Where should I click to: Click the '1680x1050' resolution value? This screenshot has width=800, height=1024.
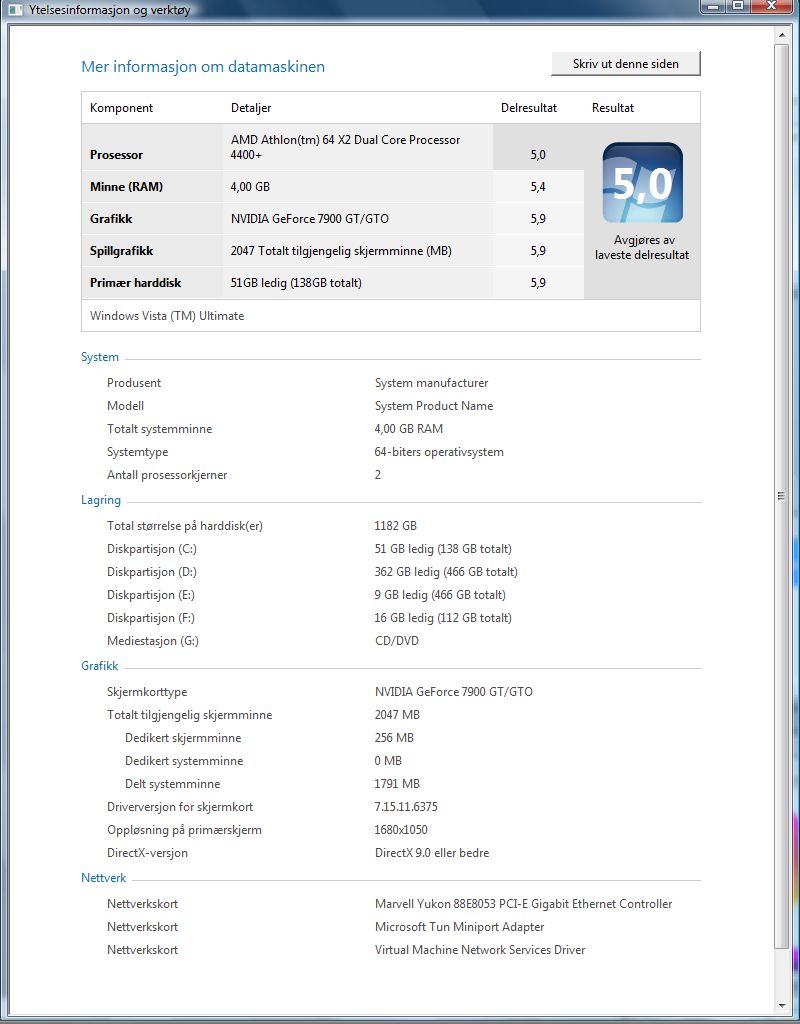[x=402, y=830]
